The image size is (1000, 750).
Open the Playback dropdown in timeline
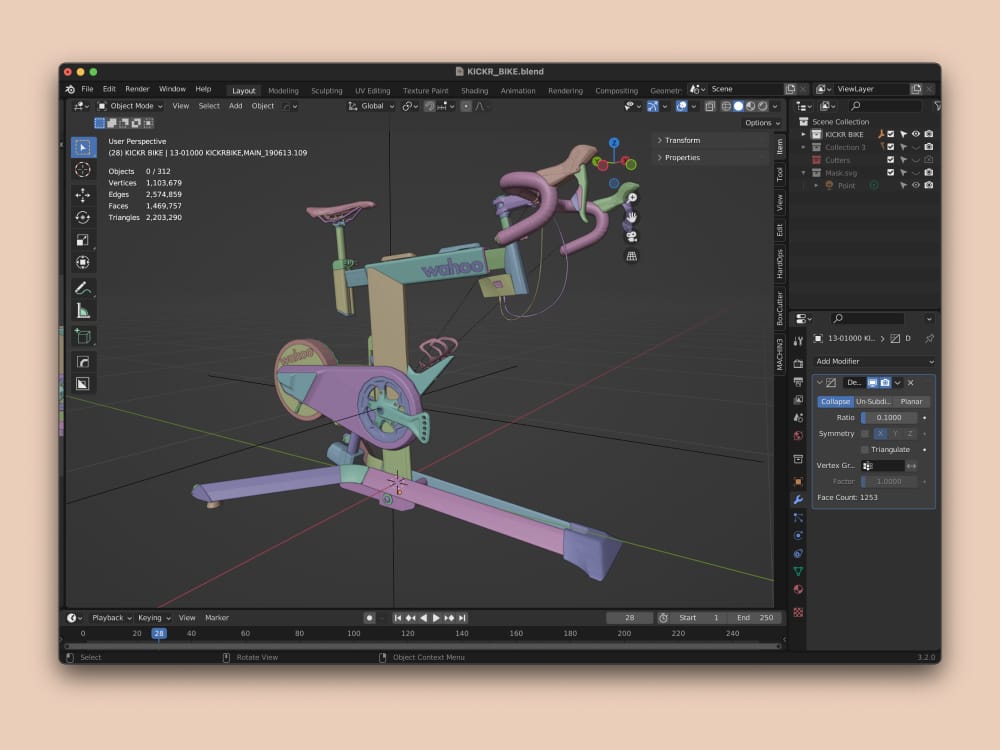[112, 618]
